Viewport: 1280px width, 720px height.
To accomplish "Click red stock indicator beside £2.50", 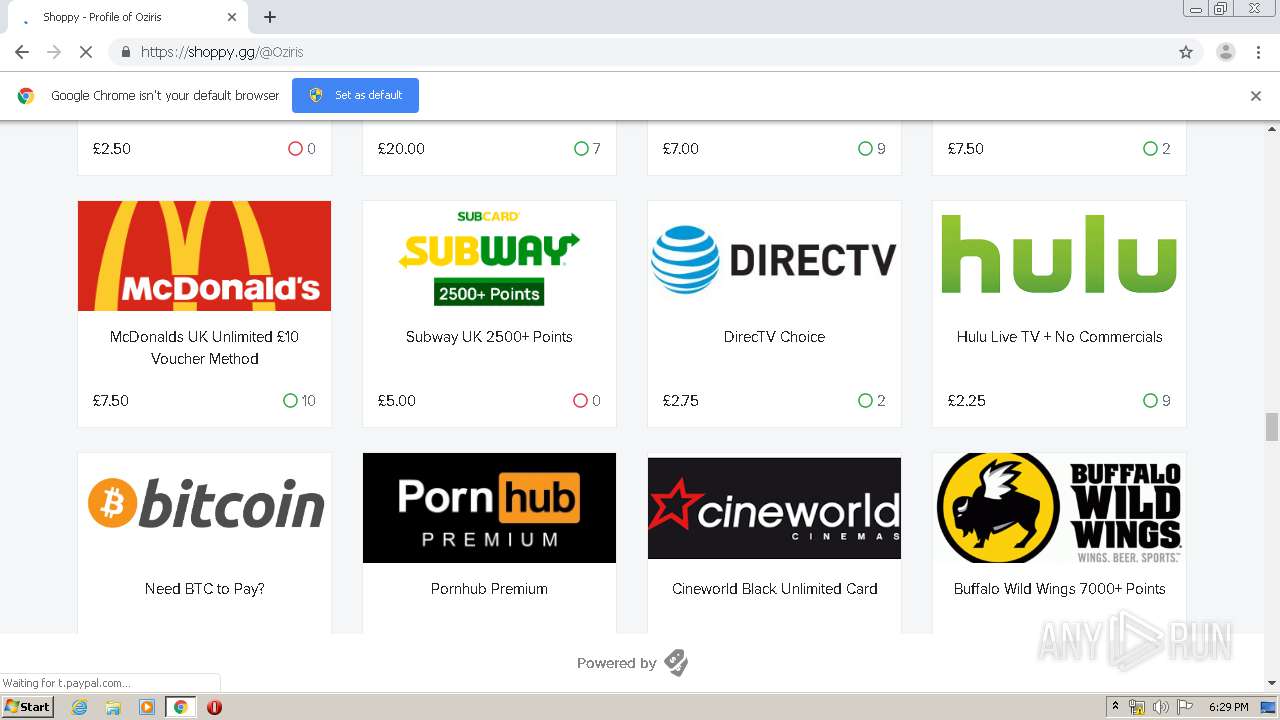I will [x=302, y=149].
